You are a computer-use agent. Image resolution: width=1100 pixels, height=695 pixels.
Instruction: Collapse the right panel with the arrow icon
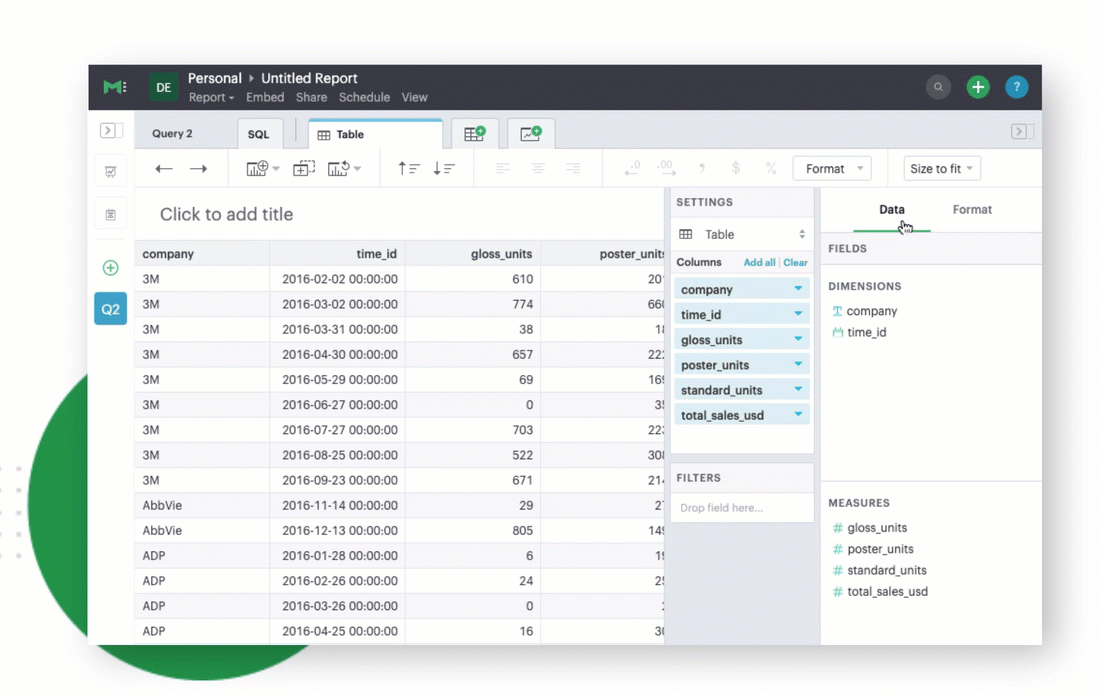(x=1019, y=131)
